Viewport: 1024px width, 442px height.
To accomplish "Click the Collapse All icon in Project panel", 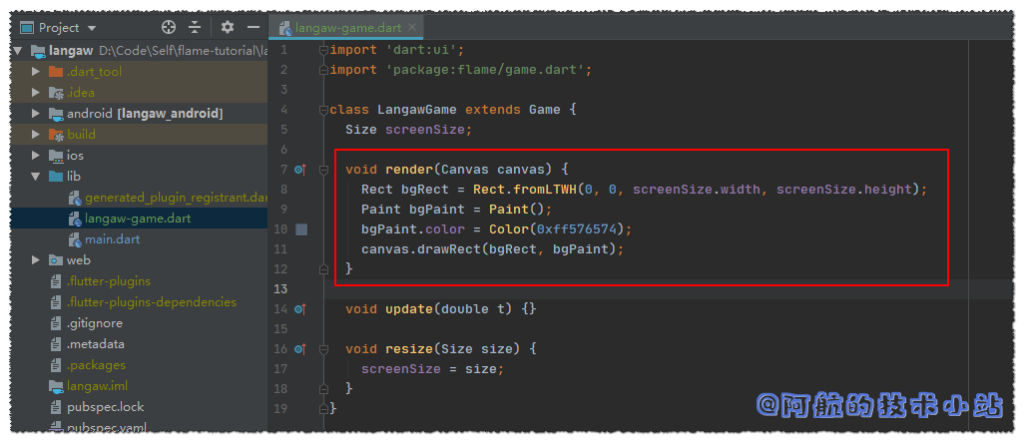I will (195, 28).
